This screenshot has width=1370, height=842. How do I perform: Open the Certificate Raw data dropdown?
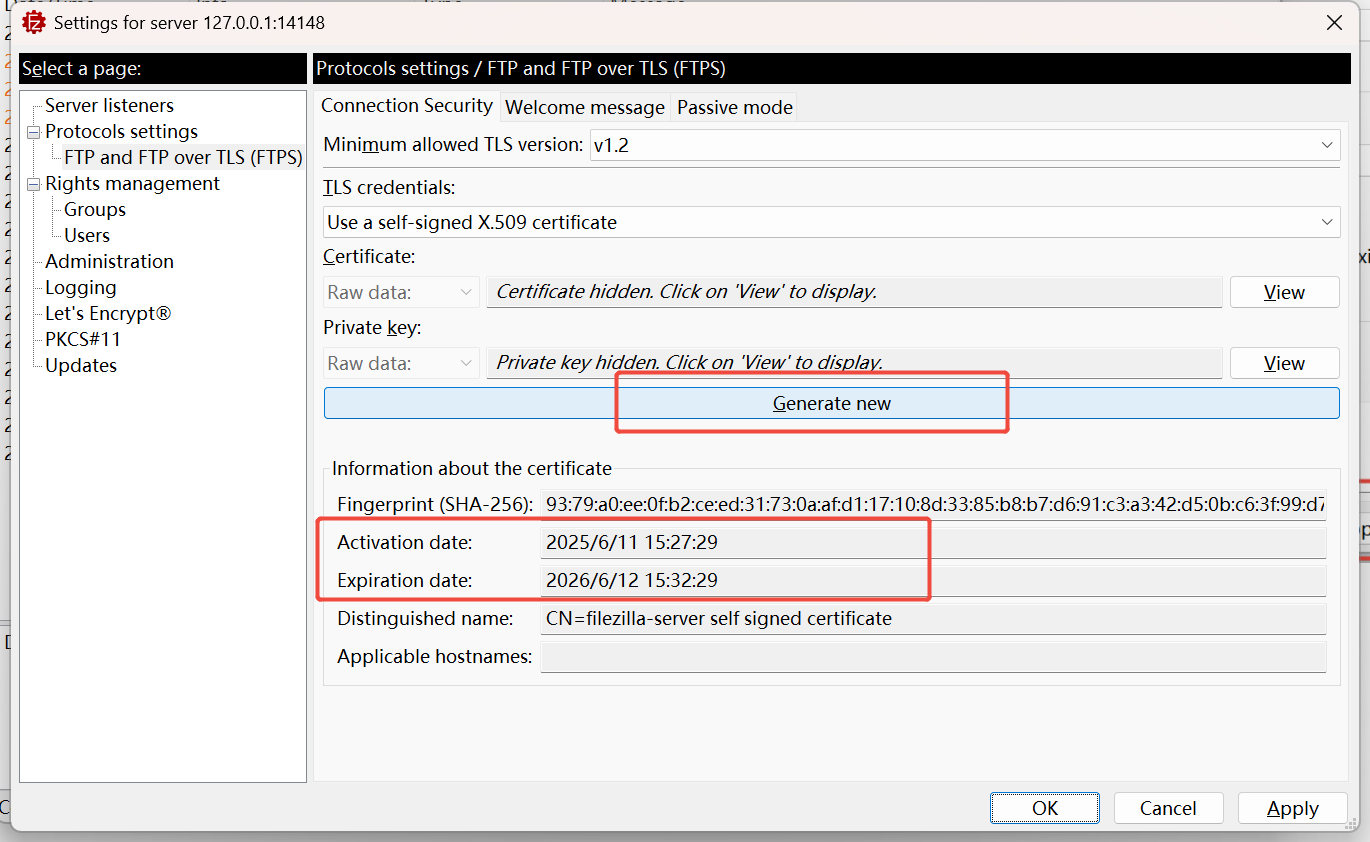click(401, 292)
